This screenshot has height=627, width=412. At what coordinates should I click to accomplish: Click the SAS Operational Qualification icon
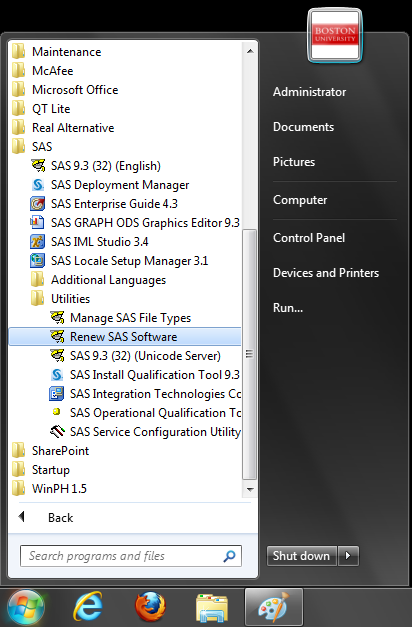click(56, 412)
